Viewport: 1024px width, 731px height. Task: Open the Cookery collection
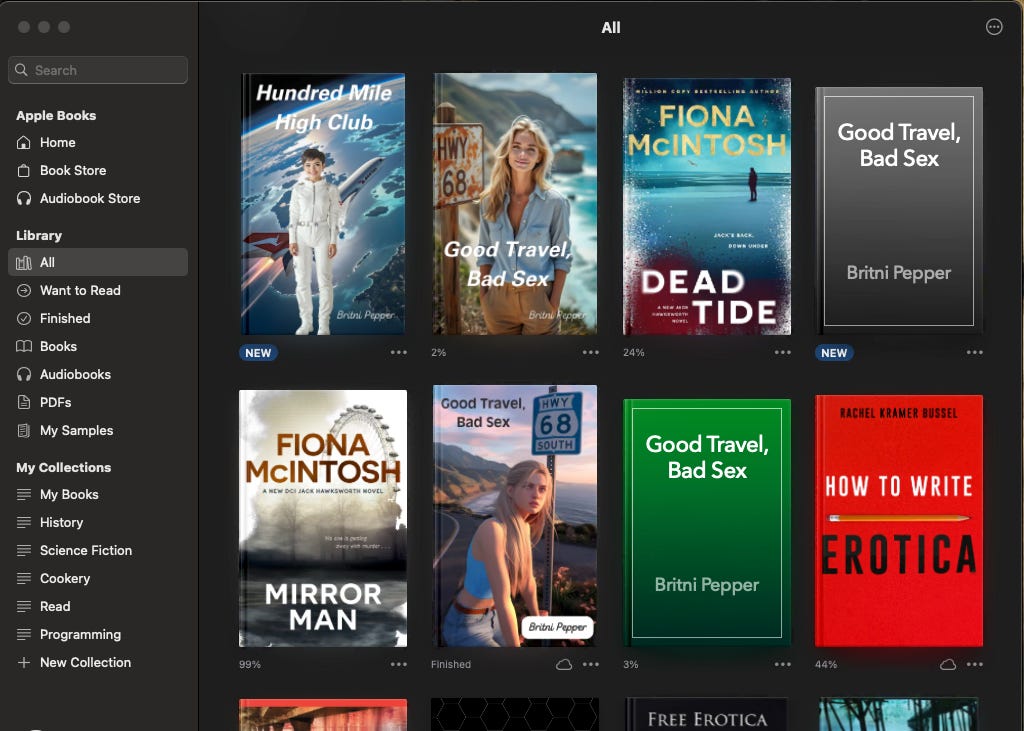[x=98, y=579]
